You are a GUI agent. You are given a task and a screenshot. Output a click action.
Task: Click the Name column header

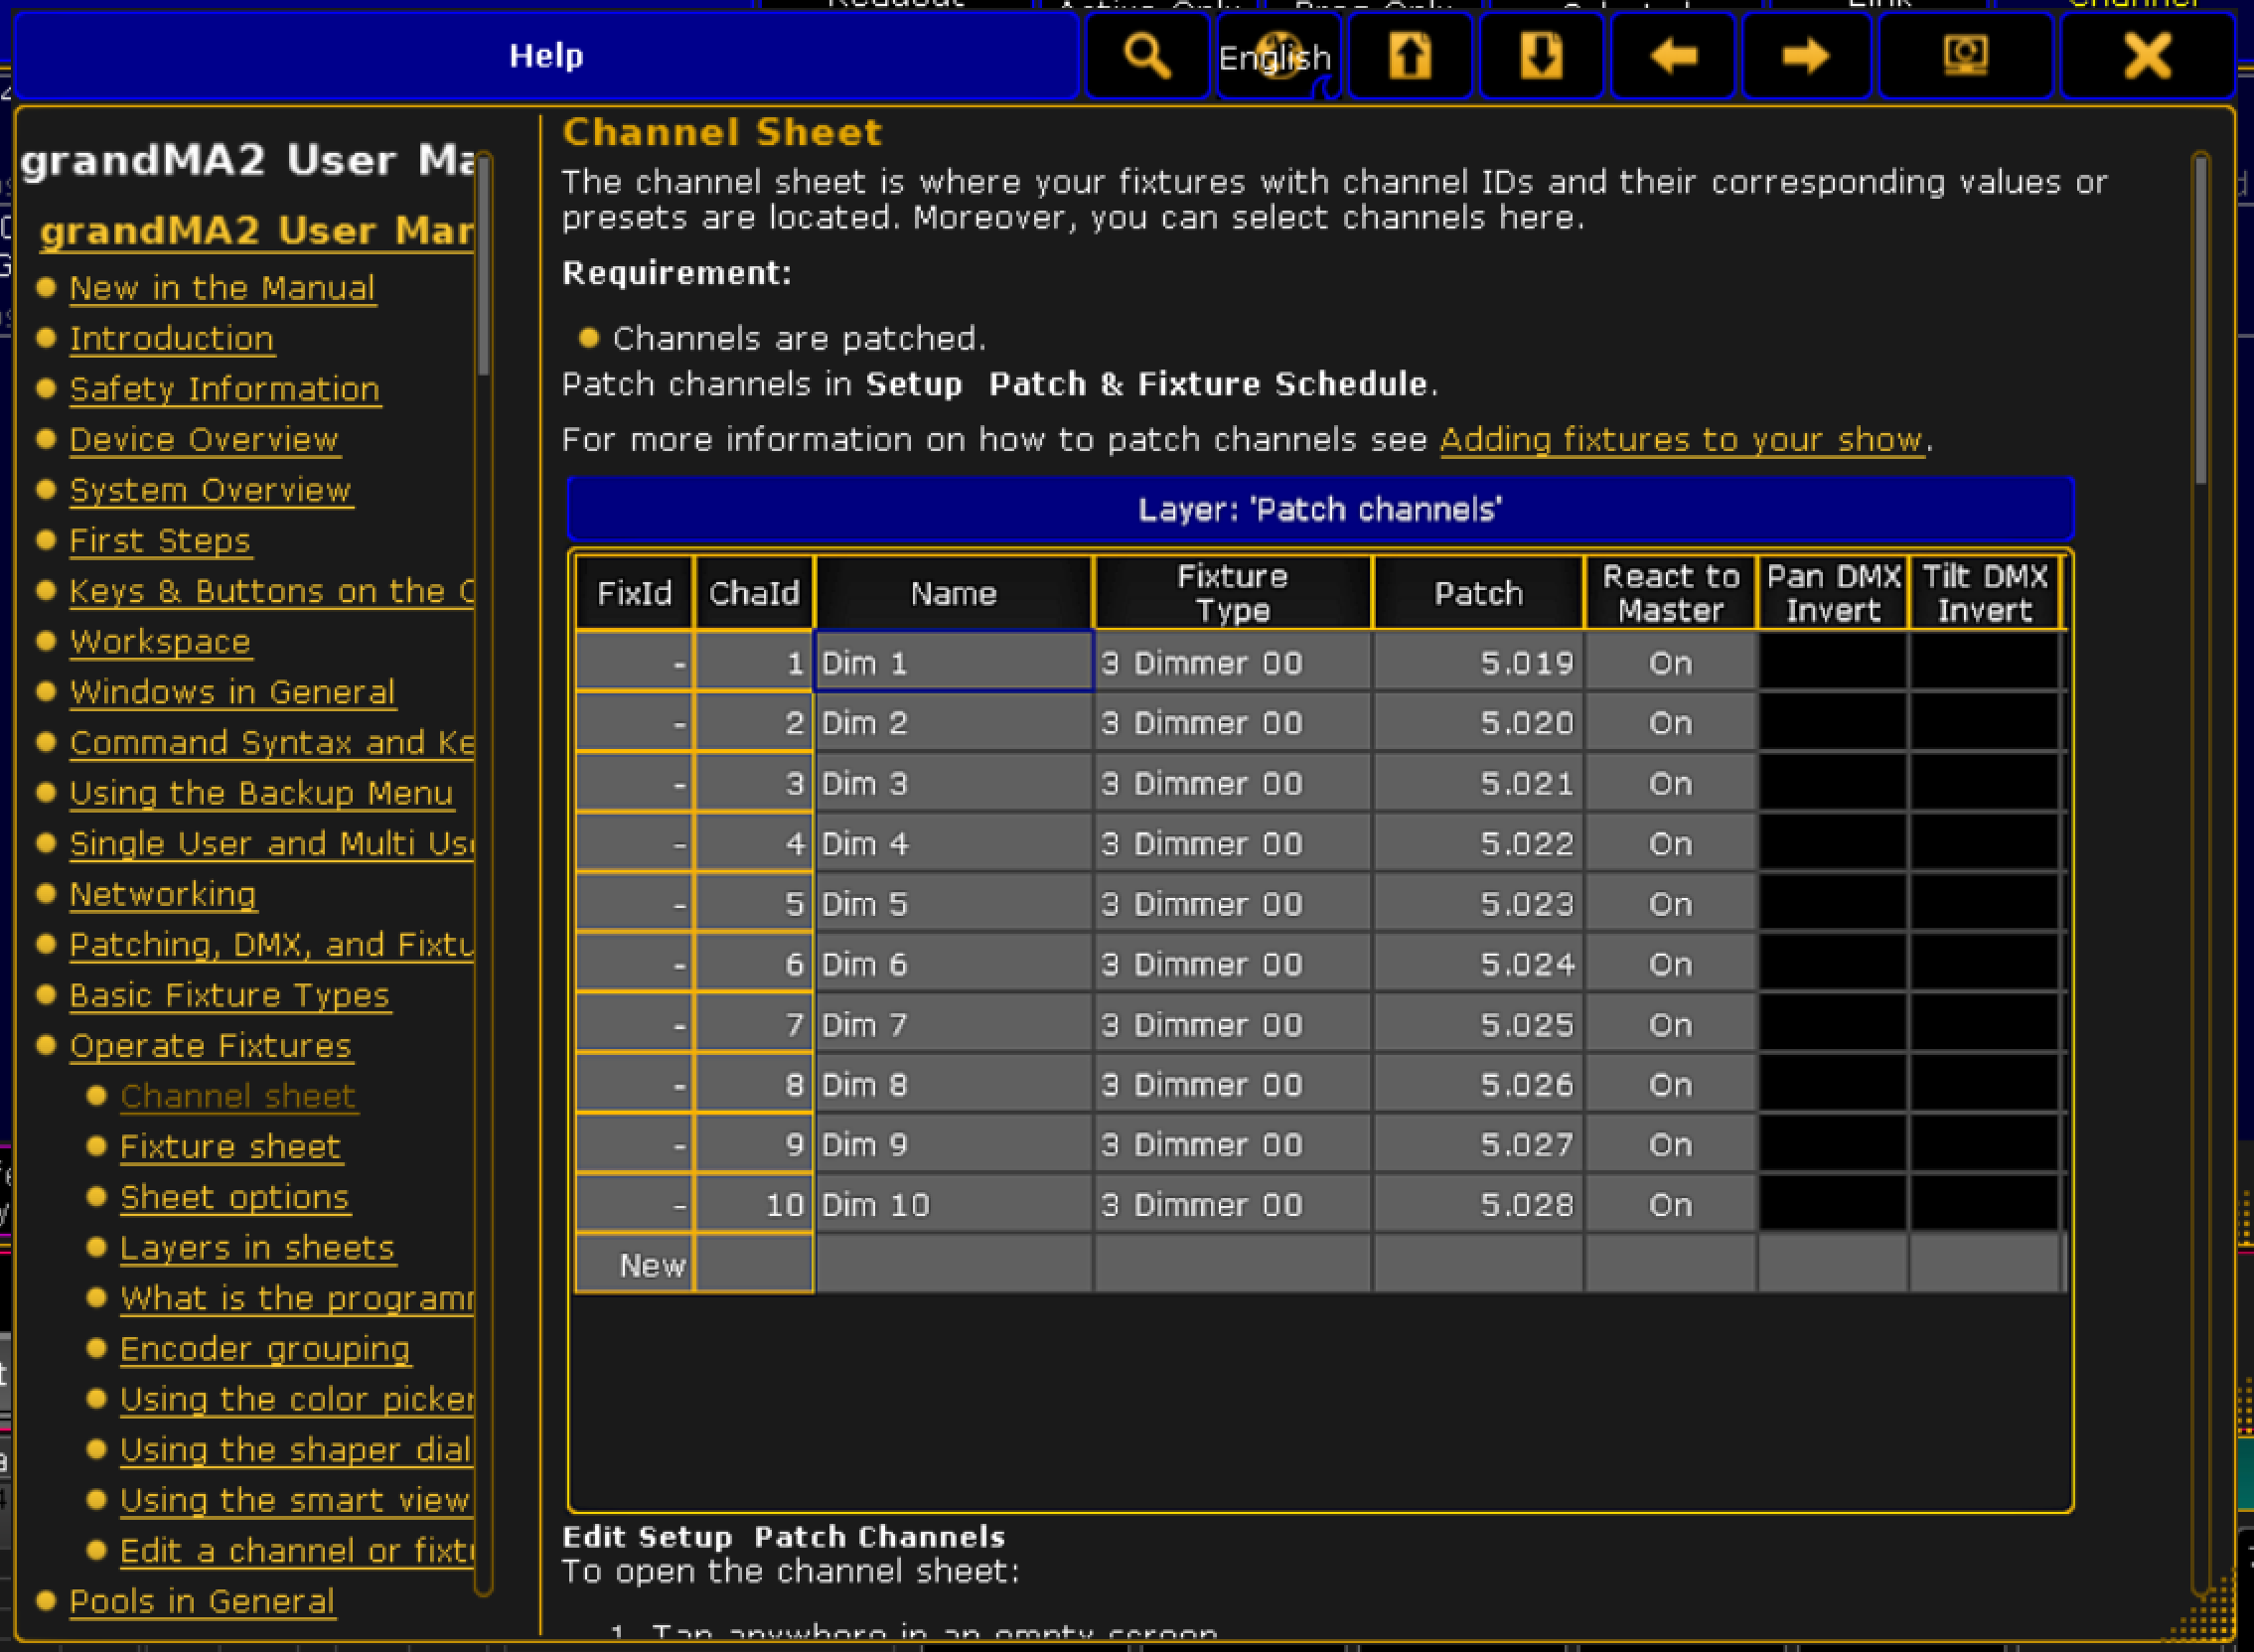click(954, 594)
